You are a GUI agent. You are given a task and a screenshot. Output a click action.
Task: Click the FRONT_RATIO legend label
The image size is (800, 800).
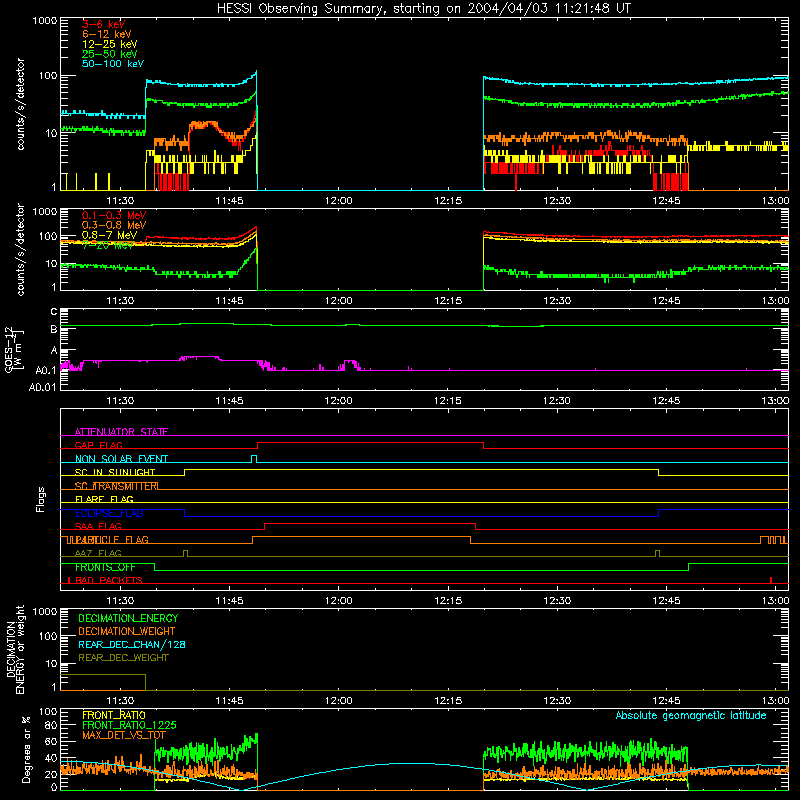[114, 715]
